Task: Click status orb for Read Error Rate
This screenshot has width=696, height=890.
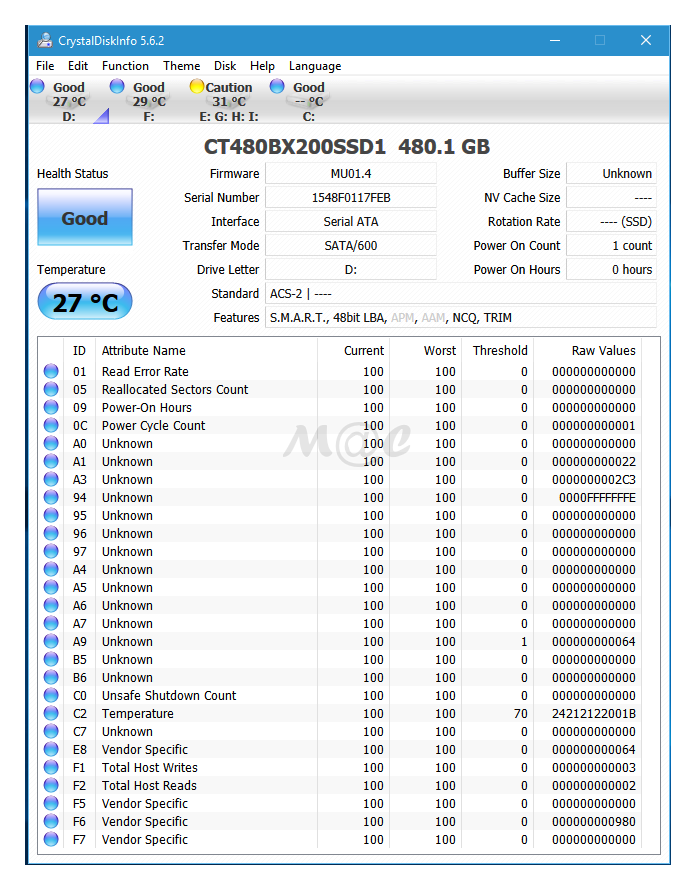Action: click(x=51, y=371)
